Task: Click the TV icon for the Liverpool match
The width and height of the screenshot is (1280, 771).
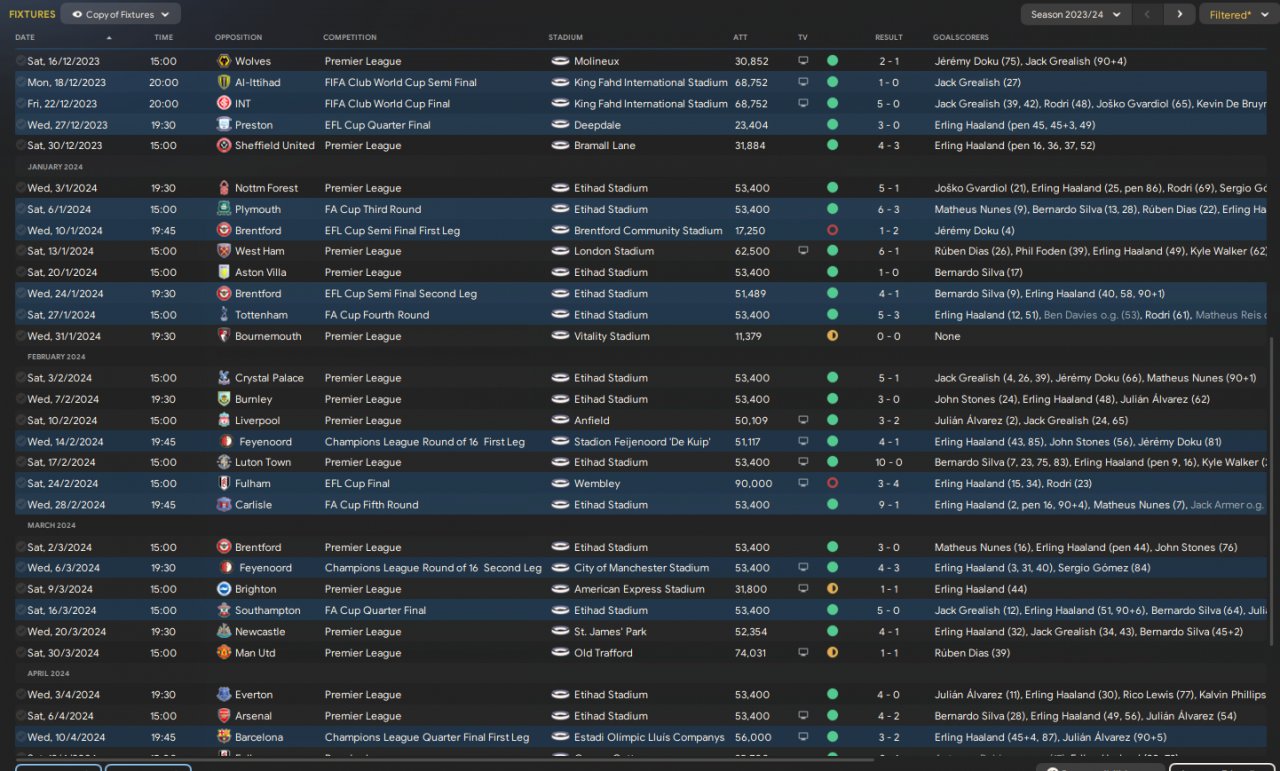Action: point(803,421)
